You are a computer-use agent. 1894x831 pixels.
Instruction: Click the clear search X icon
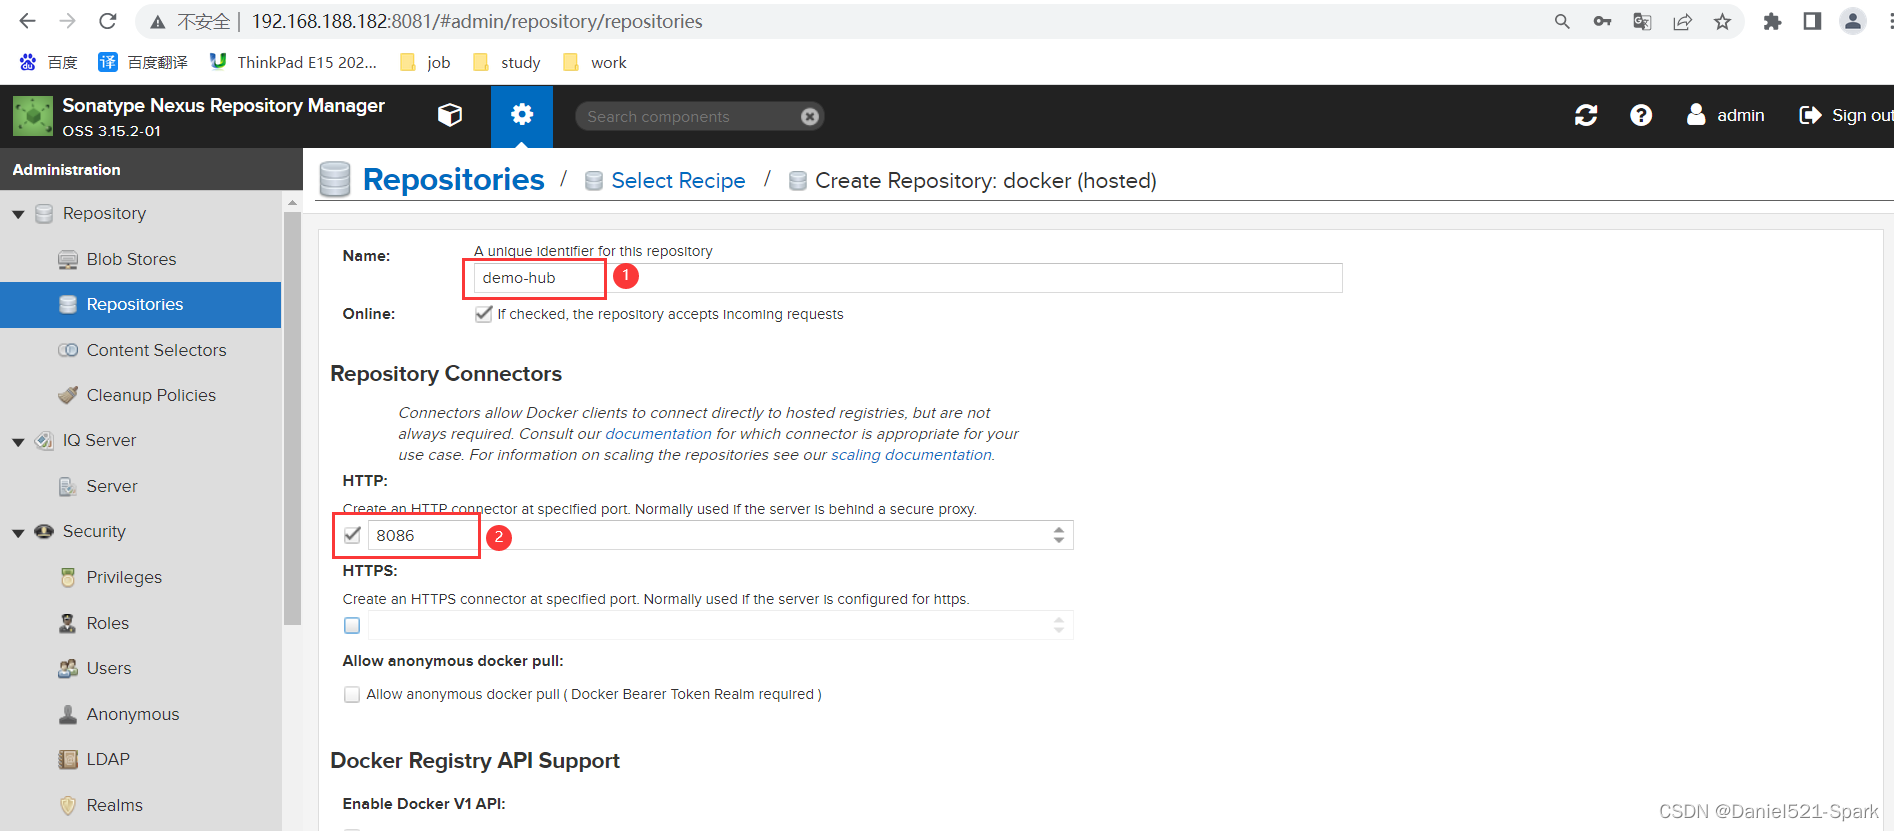[x=810, y=117]
